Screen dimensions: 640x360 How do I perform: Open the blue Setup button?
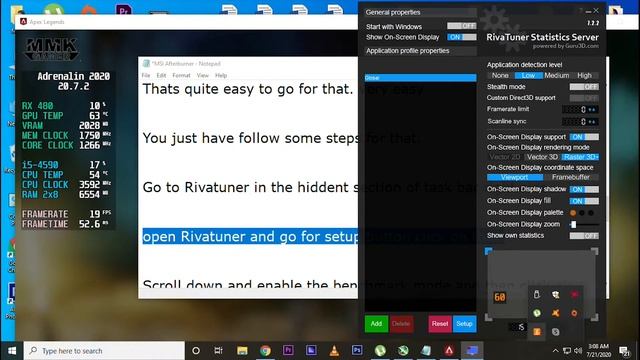[x=464, y=324]
